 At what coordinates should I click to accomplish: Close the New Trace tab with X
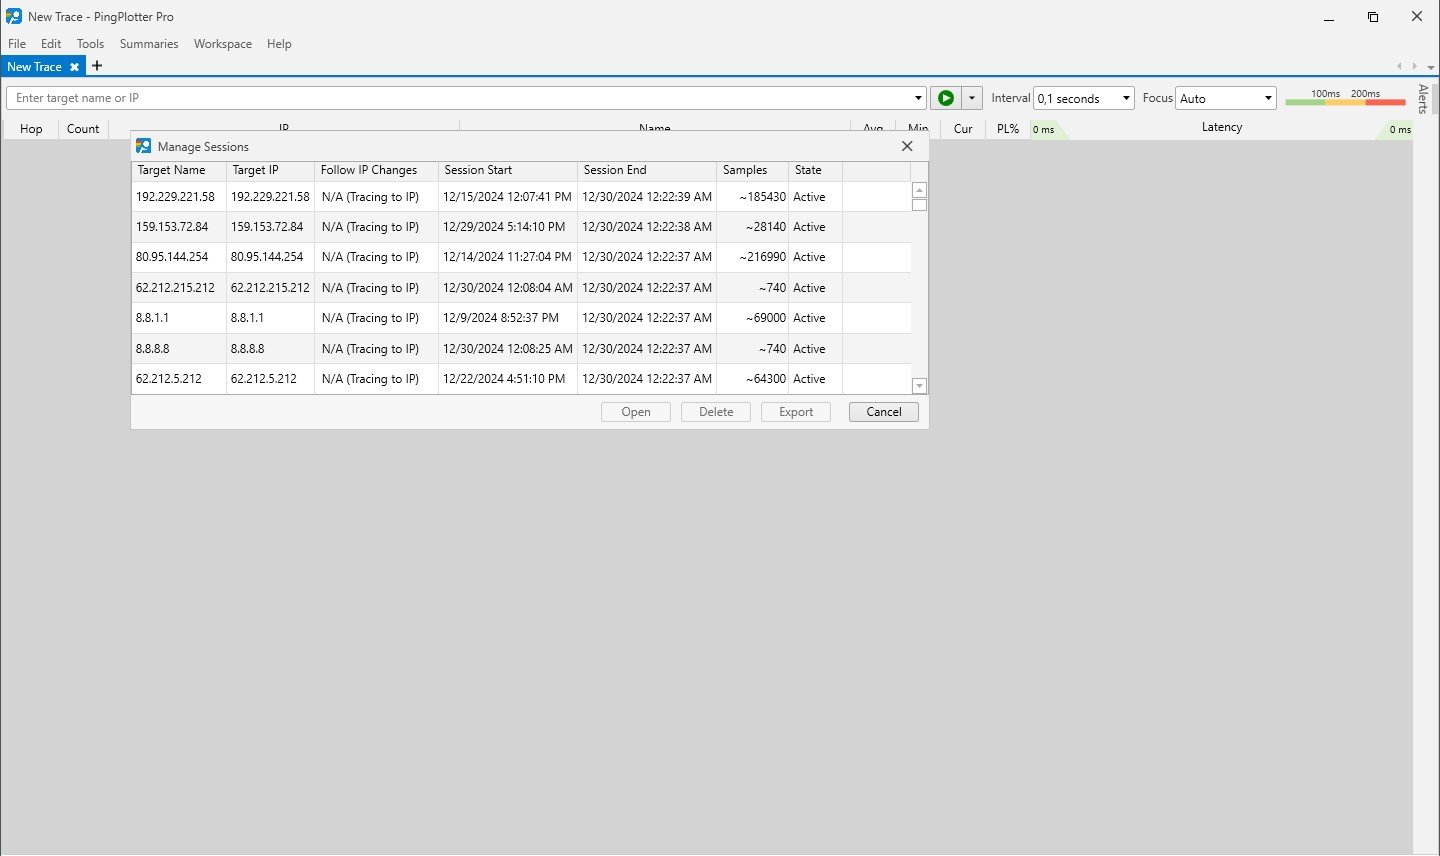[x=74, y=67]
